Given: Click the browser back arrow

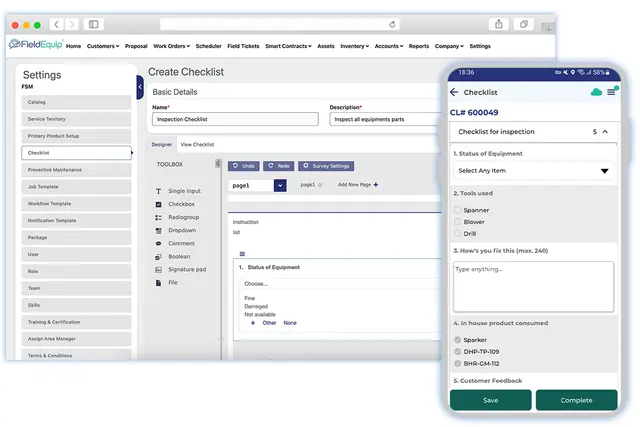Looking at the screenshot, I should click(56, 24).
